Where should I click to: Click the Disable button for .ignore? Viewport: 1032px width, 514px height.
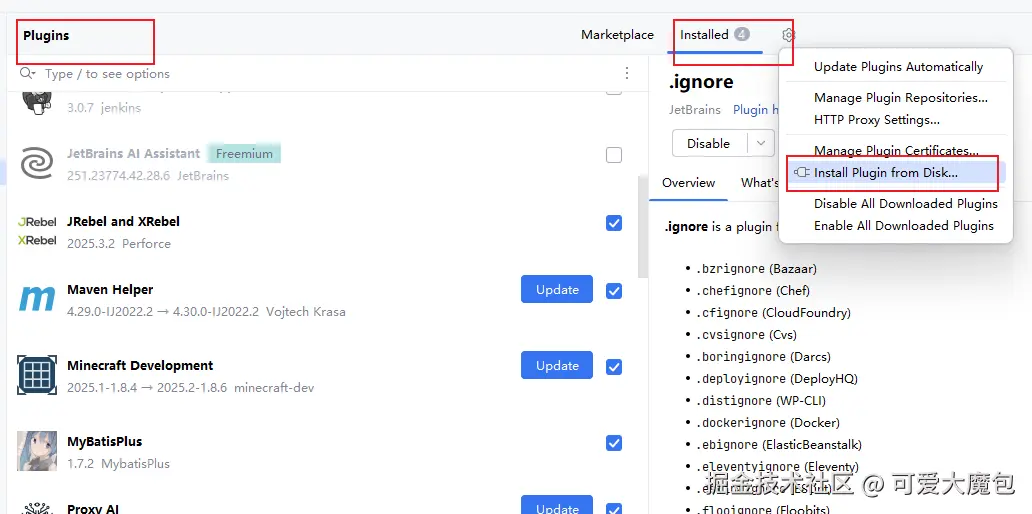[709, 143]
